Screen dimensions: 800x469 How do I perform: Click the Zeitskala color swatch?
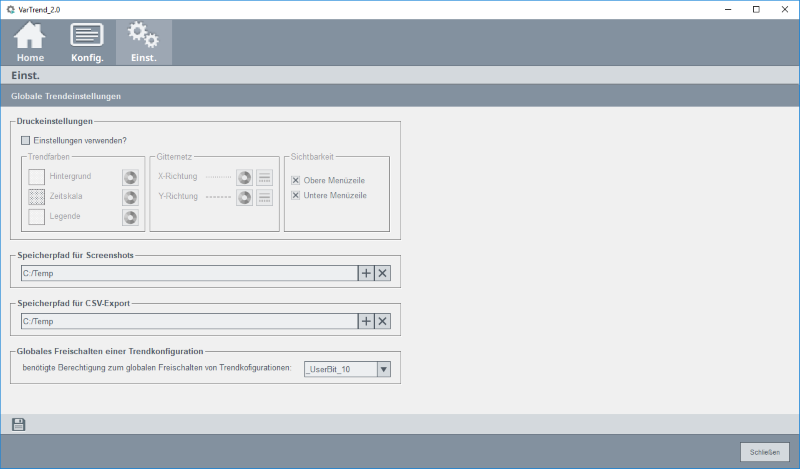(x=36, y=197)
